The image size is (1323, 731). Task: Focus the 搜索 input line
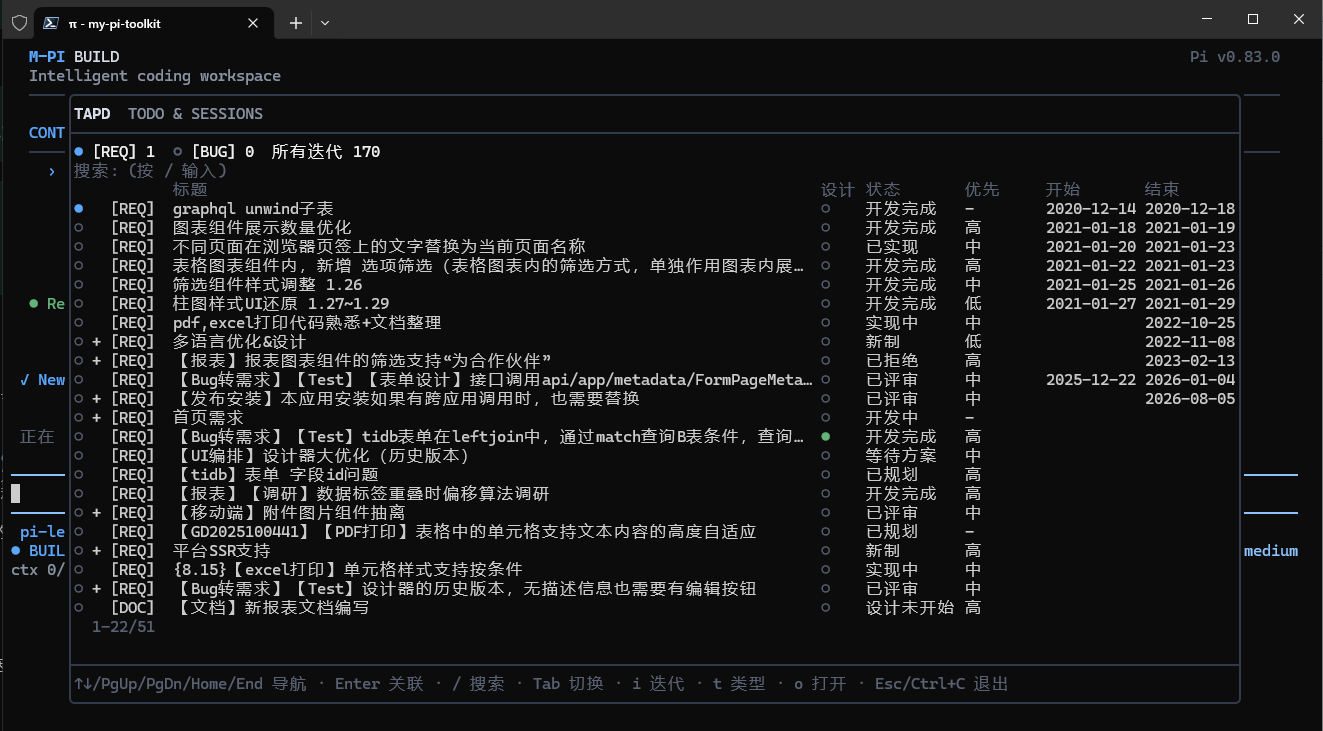(x=150, y=171)
